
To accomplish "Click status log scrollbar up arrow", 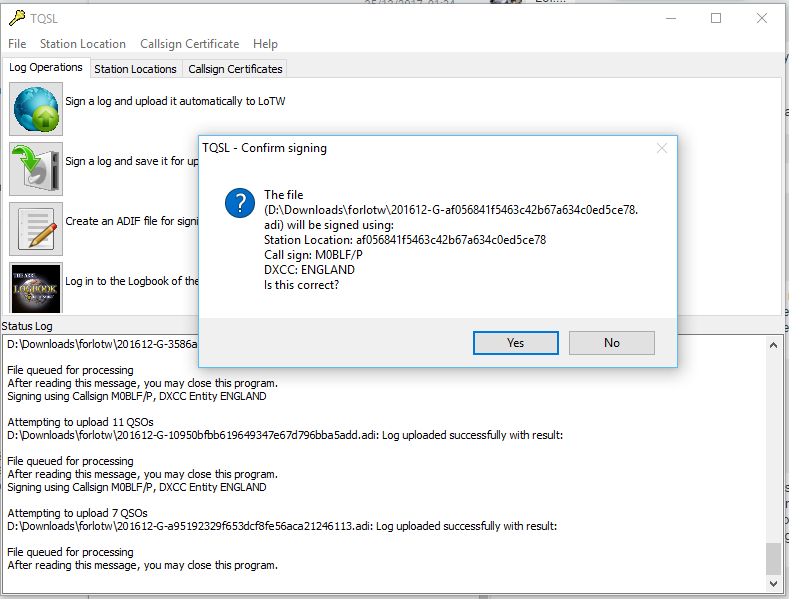I will pos(773,345).
